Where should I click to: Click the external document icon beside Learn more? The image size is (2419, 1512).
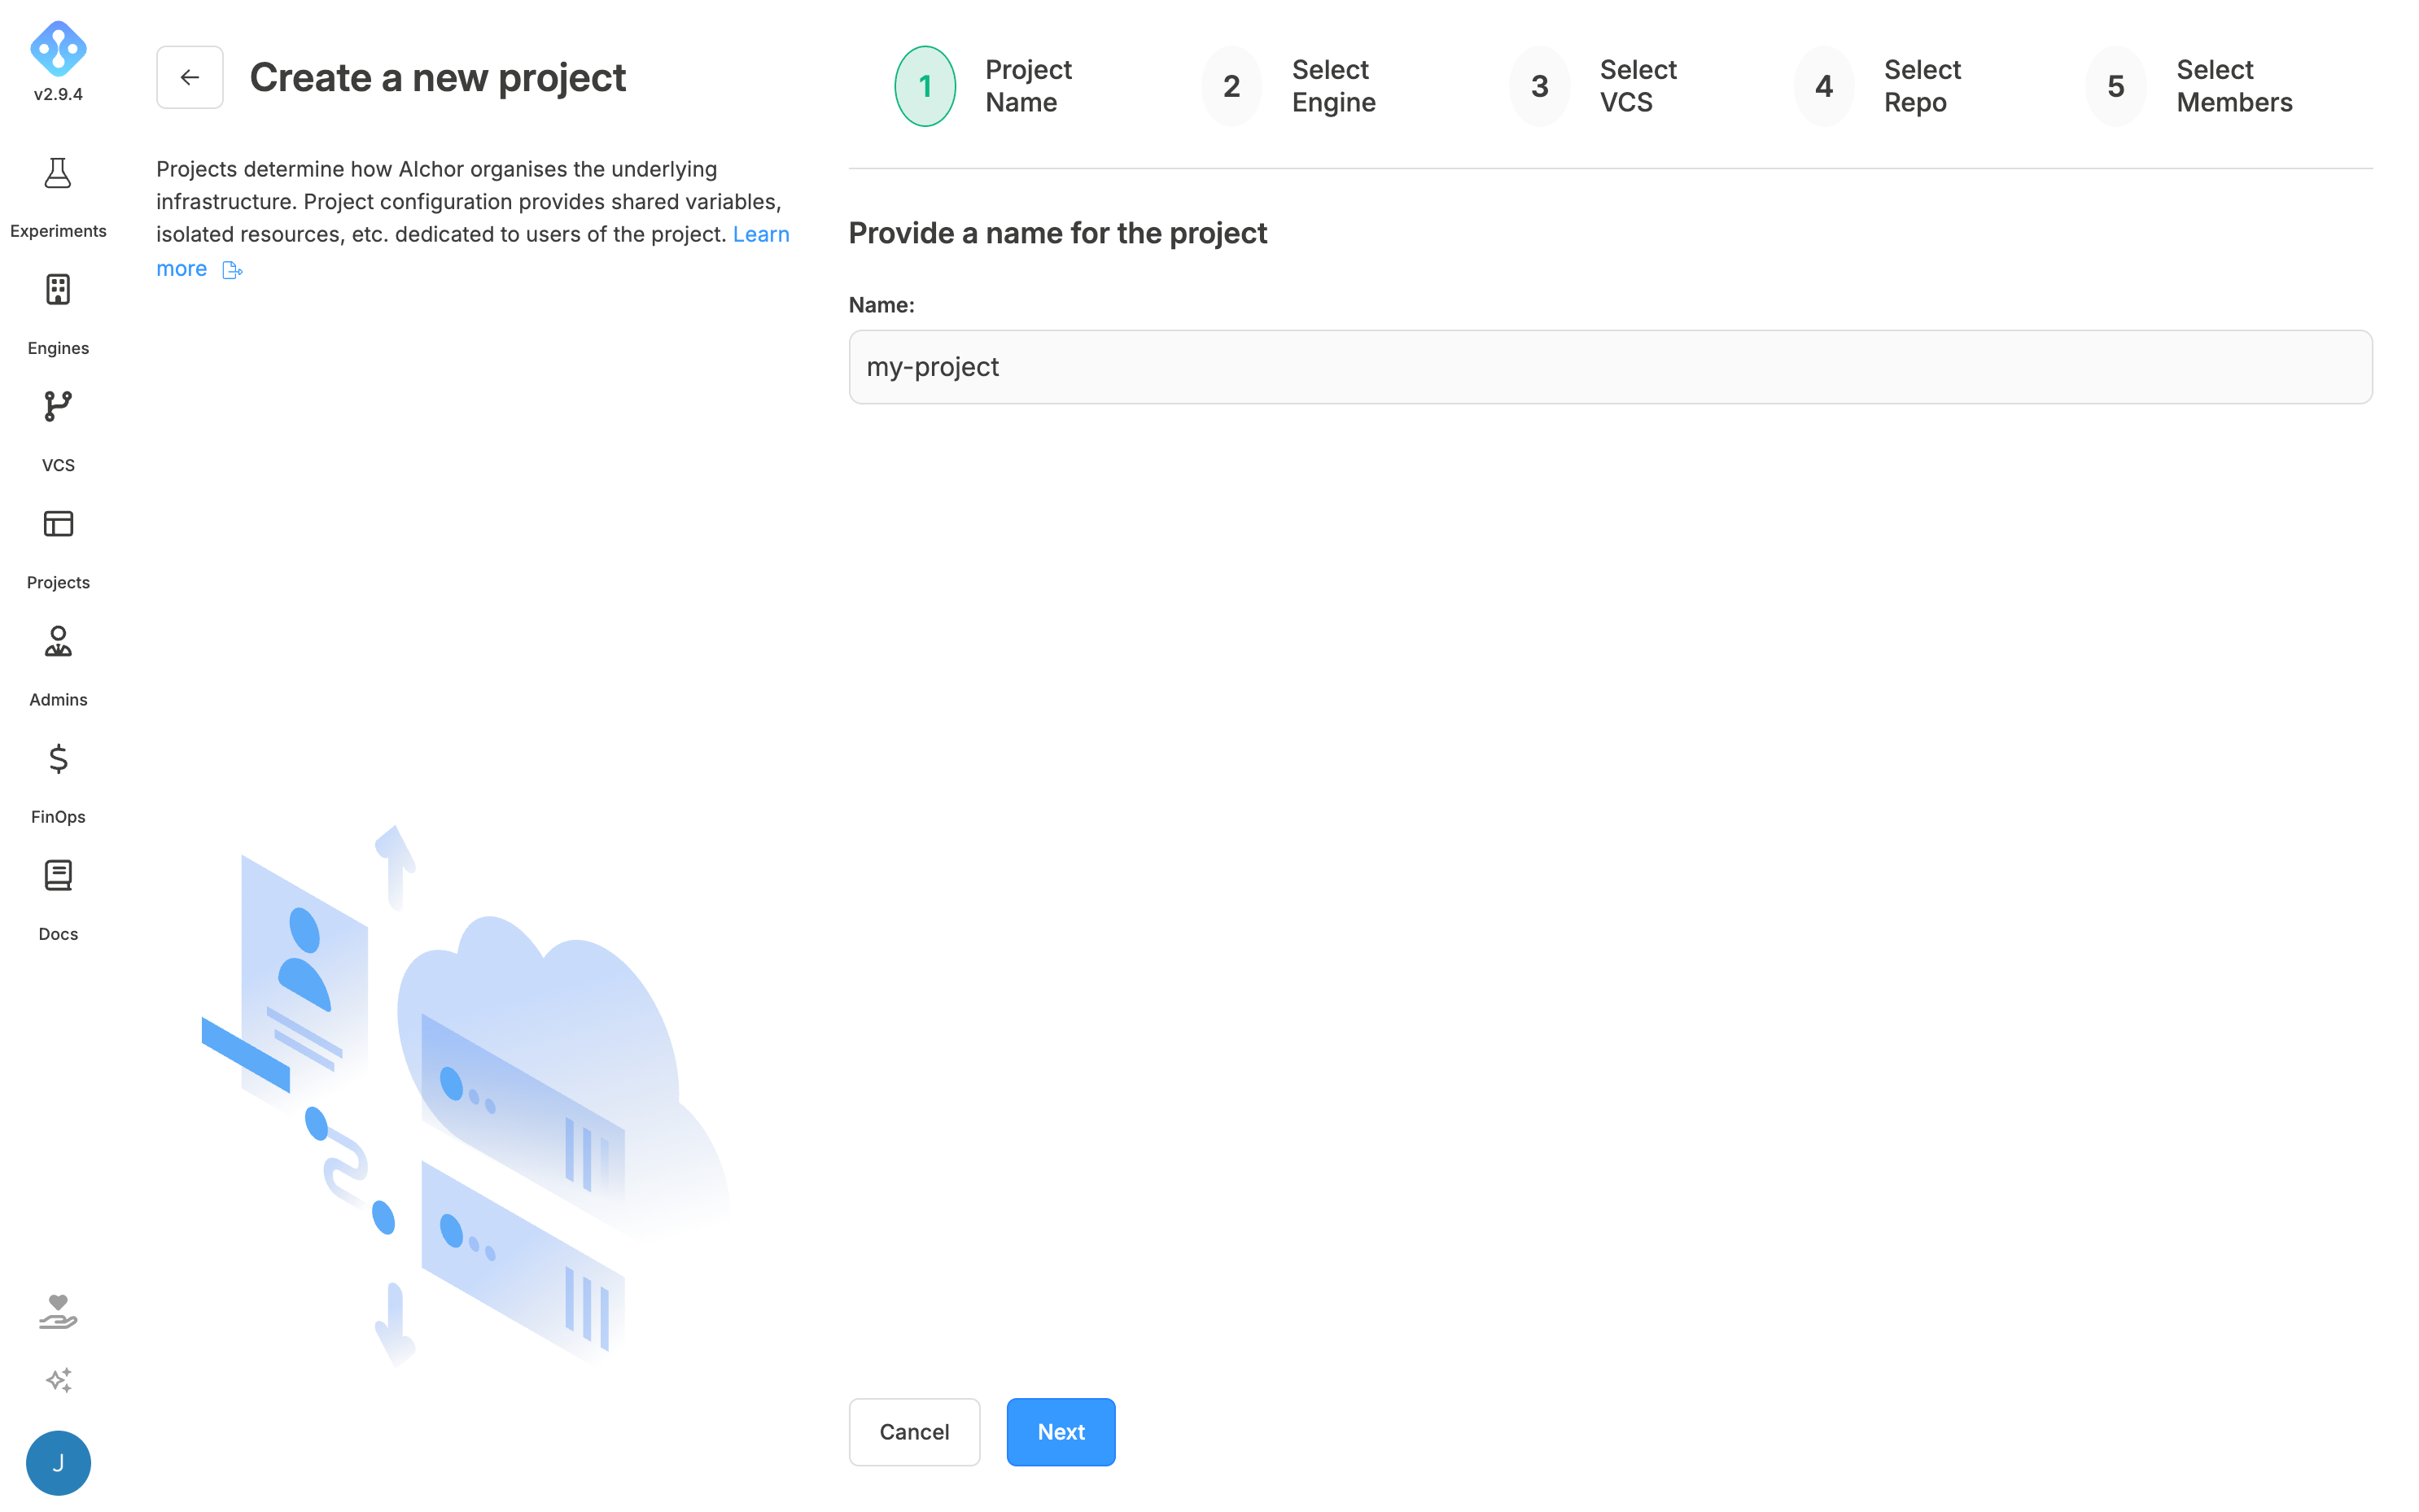[232, 270]
